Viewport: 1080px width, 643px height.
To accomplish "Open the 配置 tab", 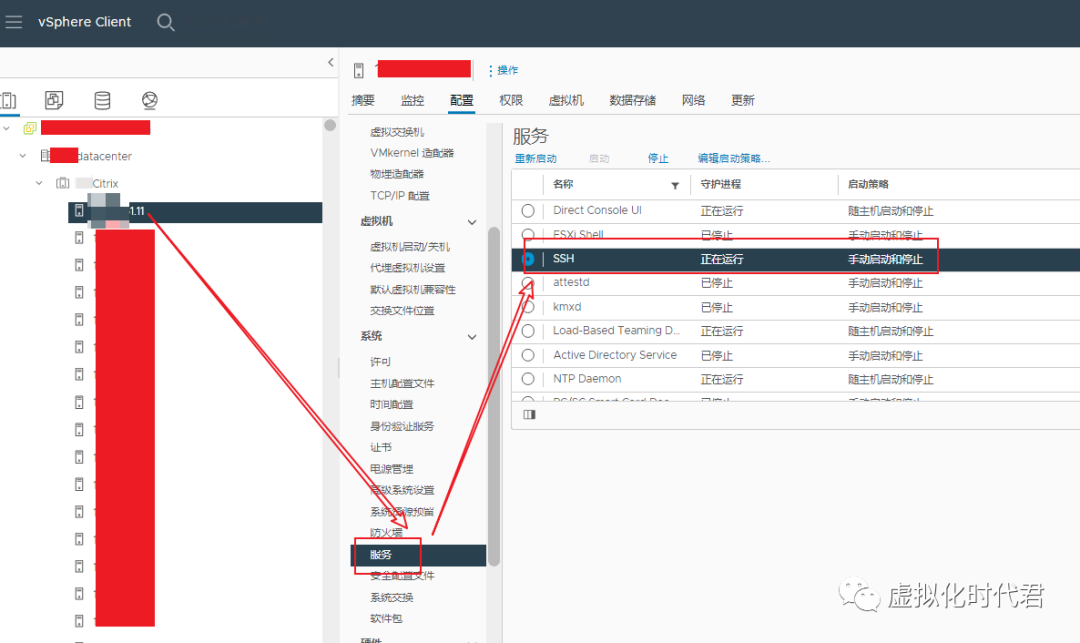I will (461, 101).
